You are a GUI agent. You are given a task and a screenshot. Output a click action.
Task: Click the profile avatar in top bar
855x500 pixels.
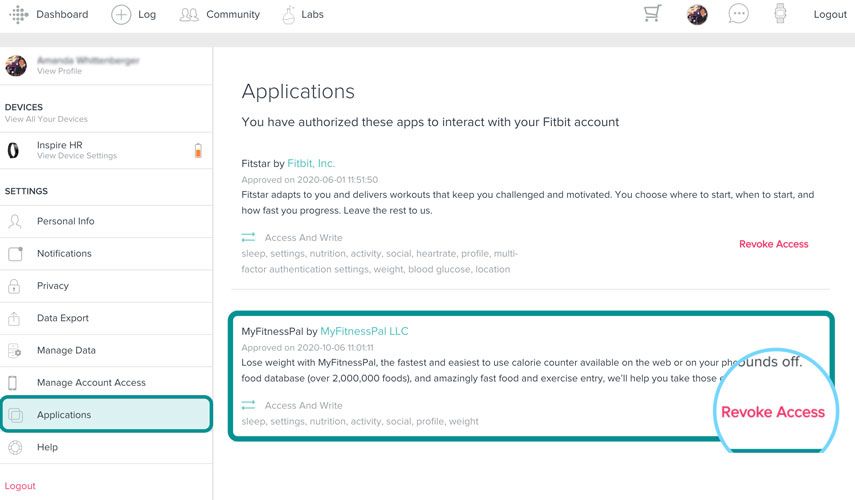(x=697, y=14)
